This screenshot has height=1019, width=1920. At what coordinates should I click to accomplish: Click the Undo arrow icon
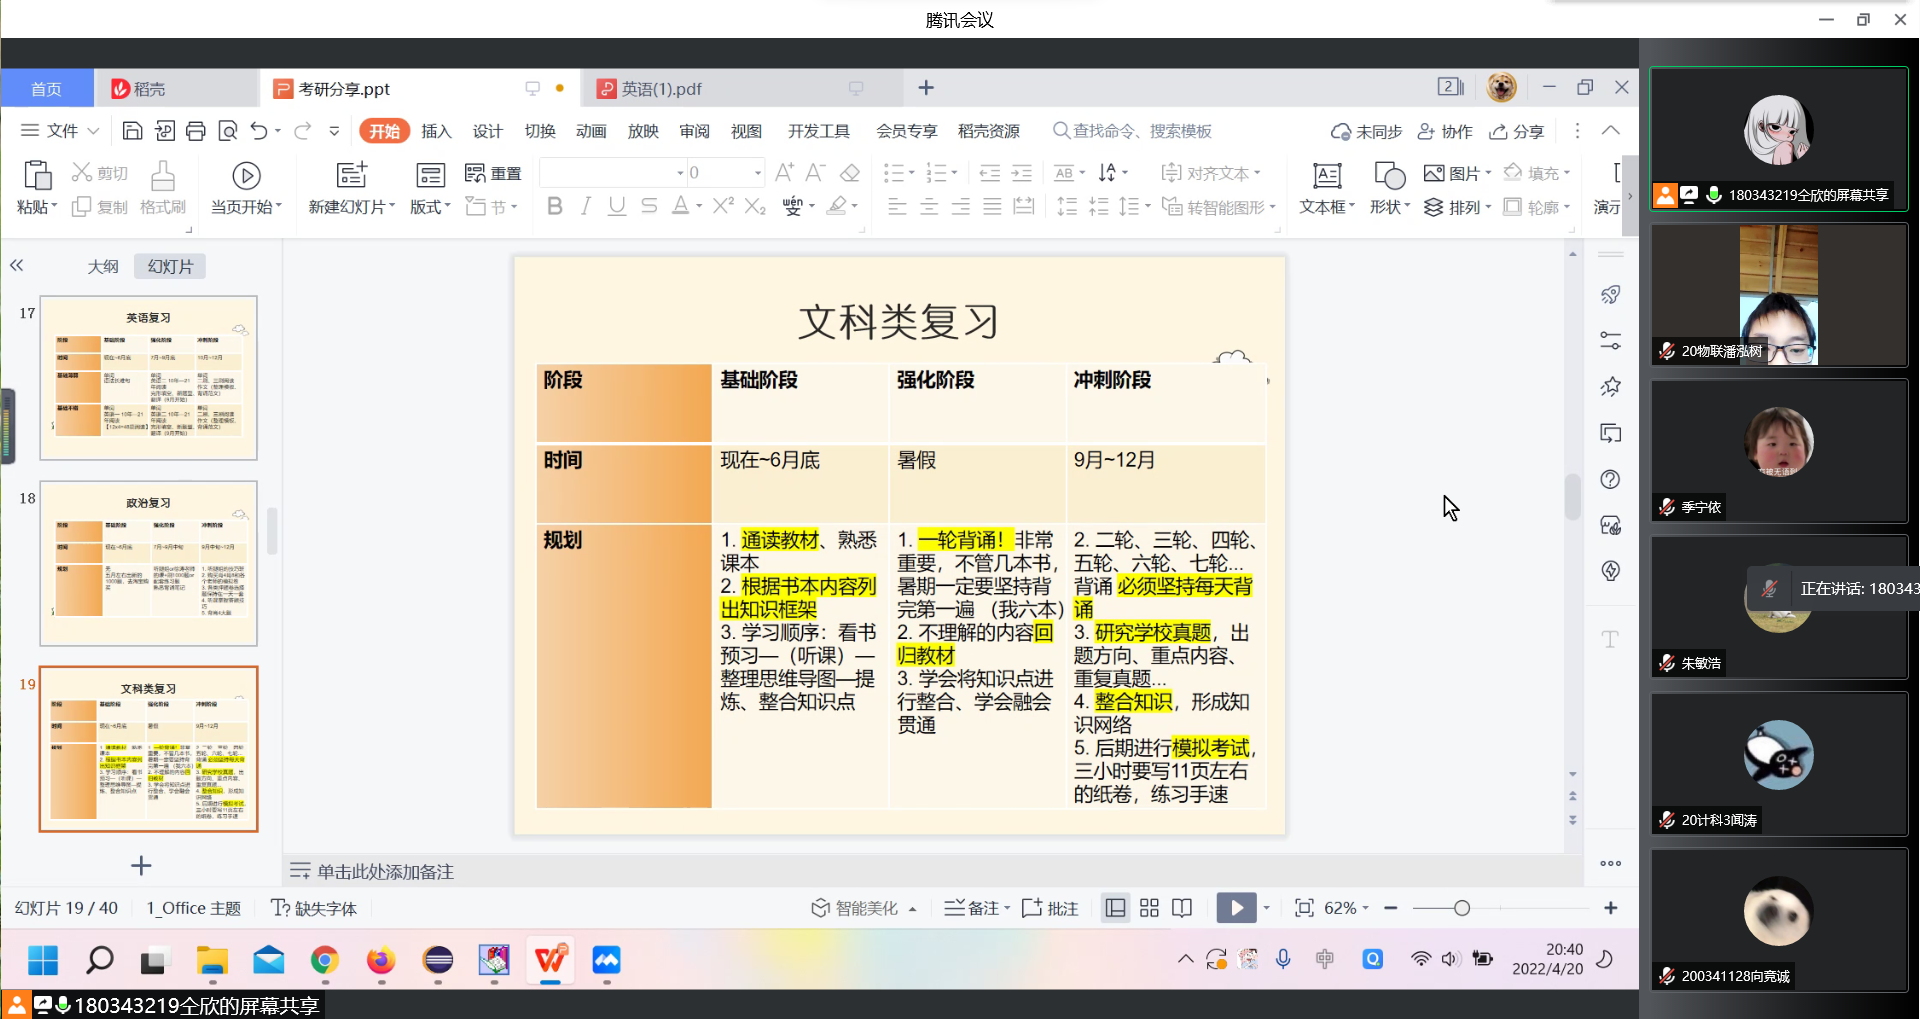pos(259,131)
